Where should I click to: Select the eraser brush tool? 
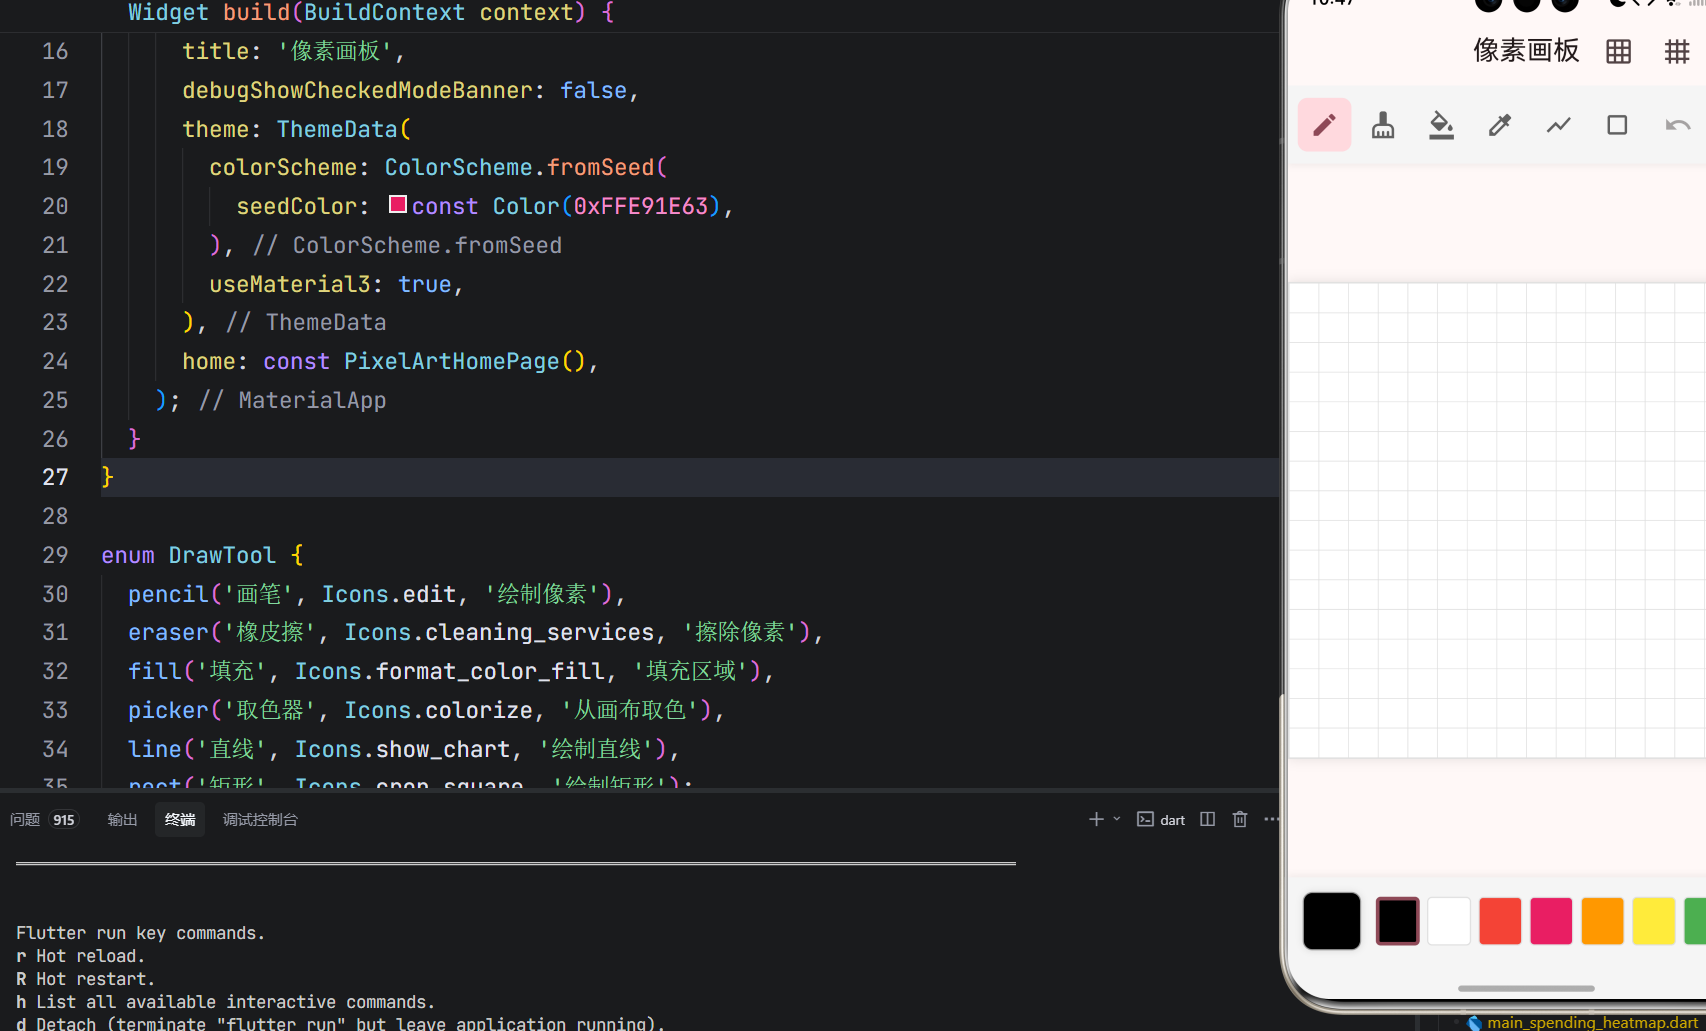coord(1383,125)
